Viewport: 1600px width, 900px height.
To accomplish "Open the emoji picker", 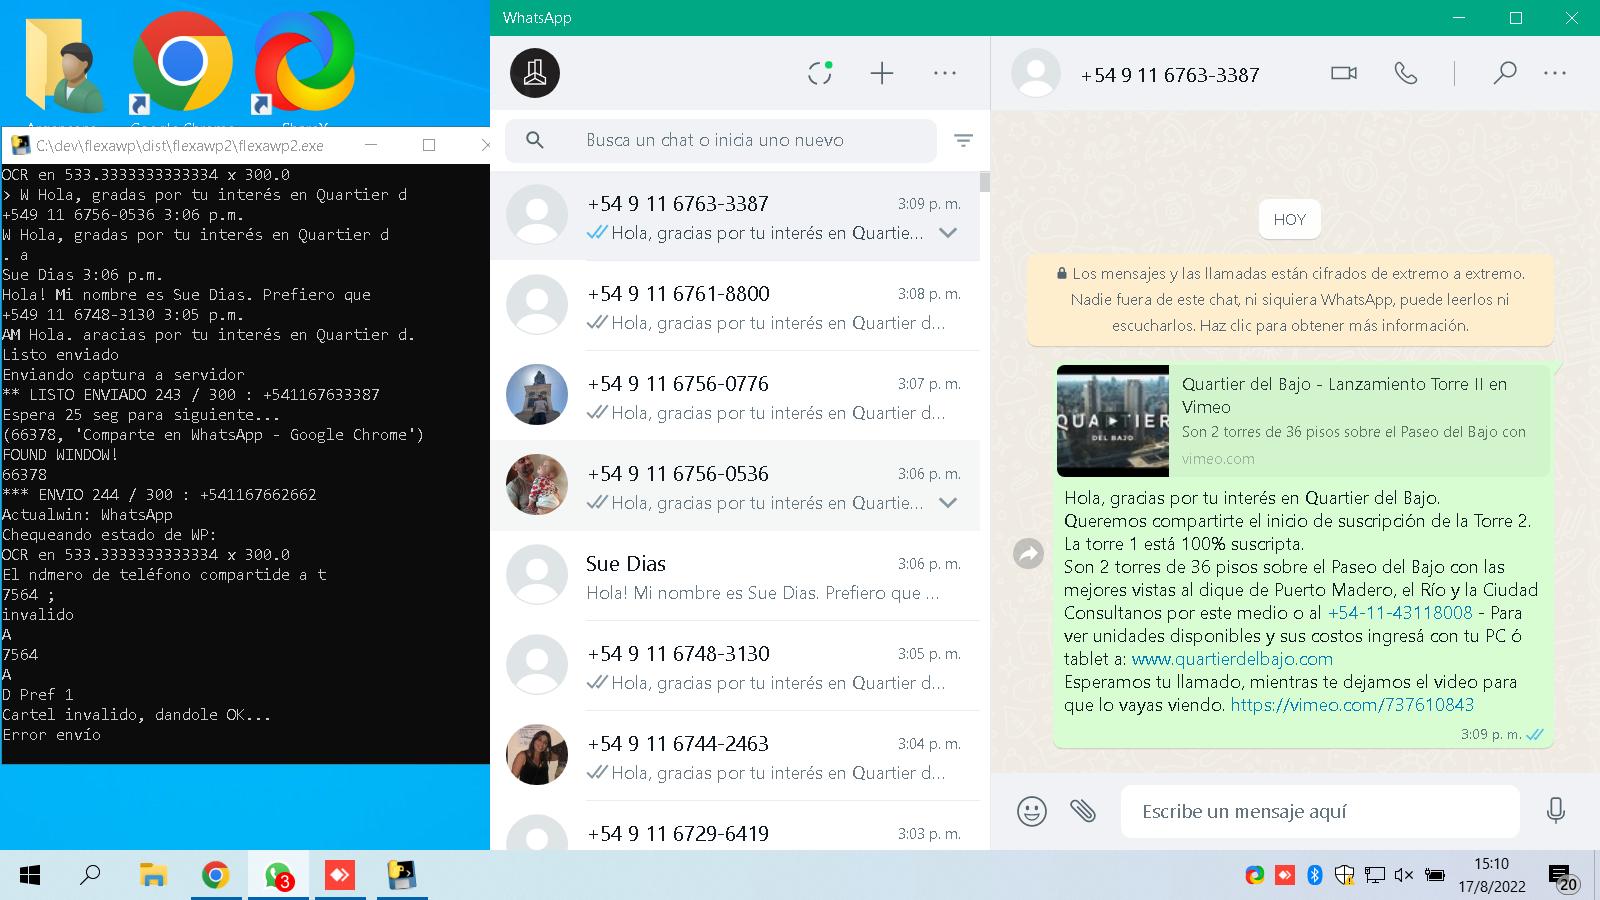I will point(1032,811).
